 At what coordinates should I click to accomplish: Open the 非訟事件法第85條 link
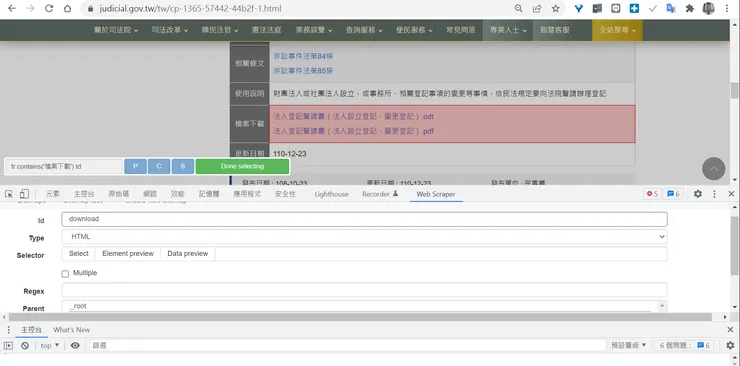(303, 71)
